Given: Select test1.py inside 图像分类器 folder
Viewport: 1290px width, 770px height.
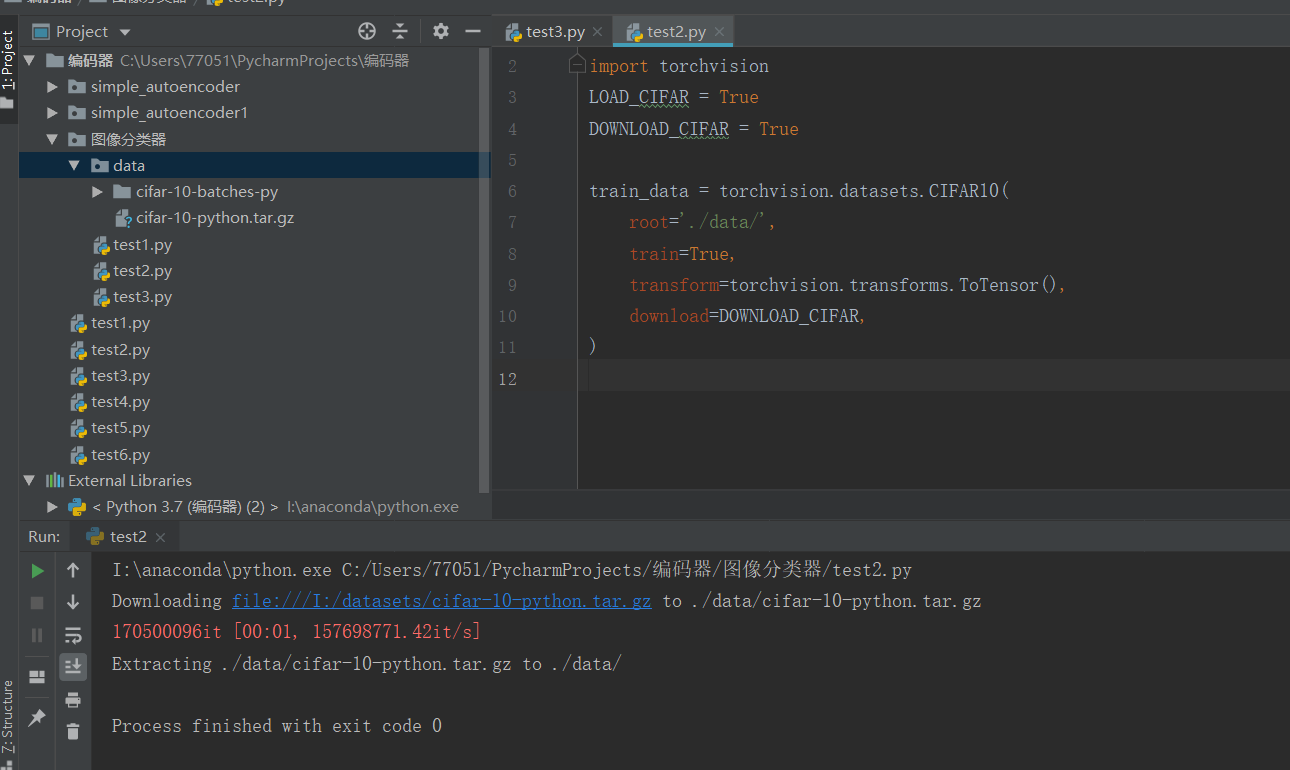Looking at the screenshot, I should 142,244.
